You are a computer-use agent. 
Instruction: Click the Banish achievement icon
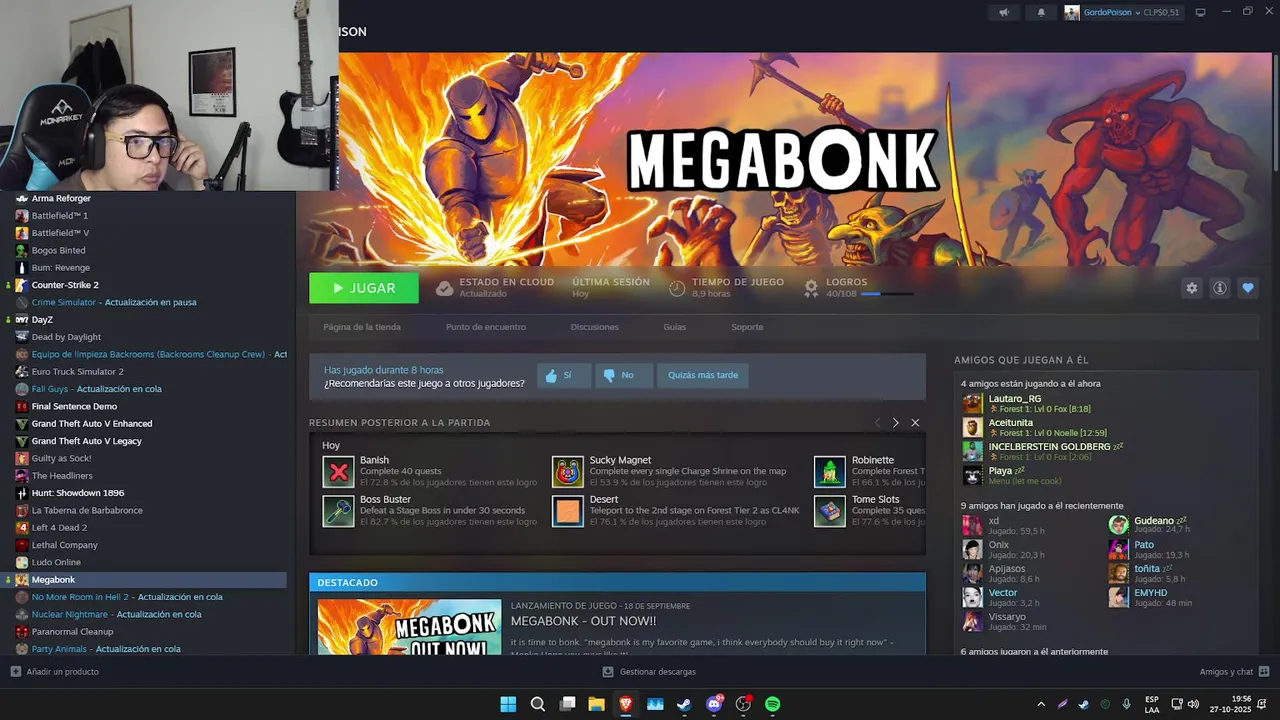339,471
